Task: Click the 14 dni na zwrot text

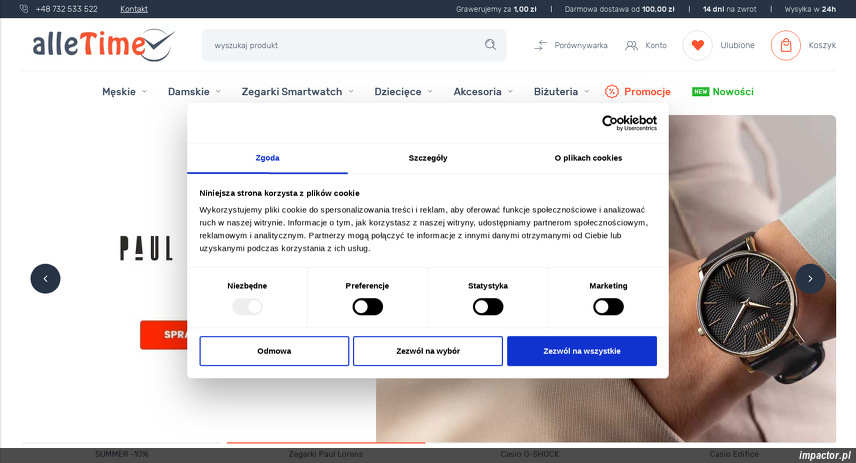Action: pyautogui.click(x=729, y=9)
